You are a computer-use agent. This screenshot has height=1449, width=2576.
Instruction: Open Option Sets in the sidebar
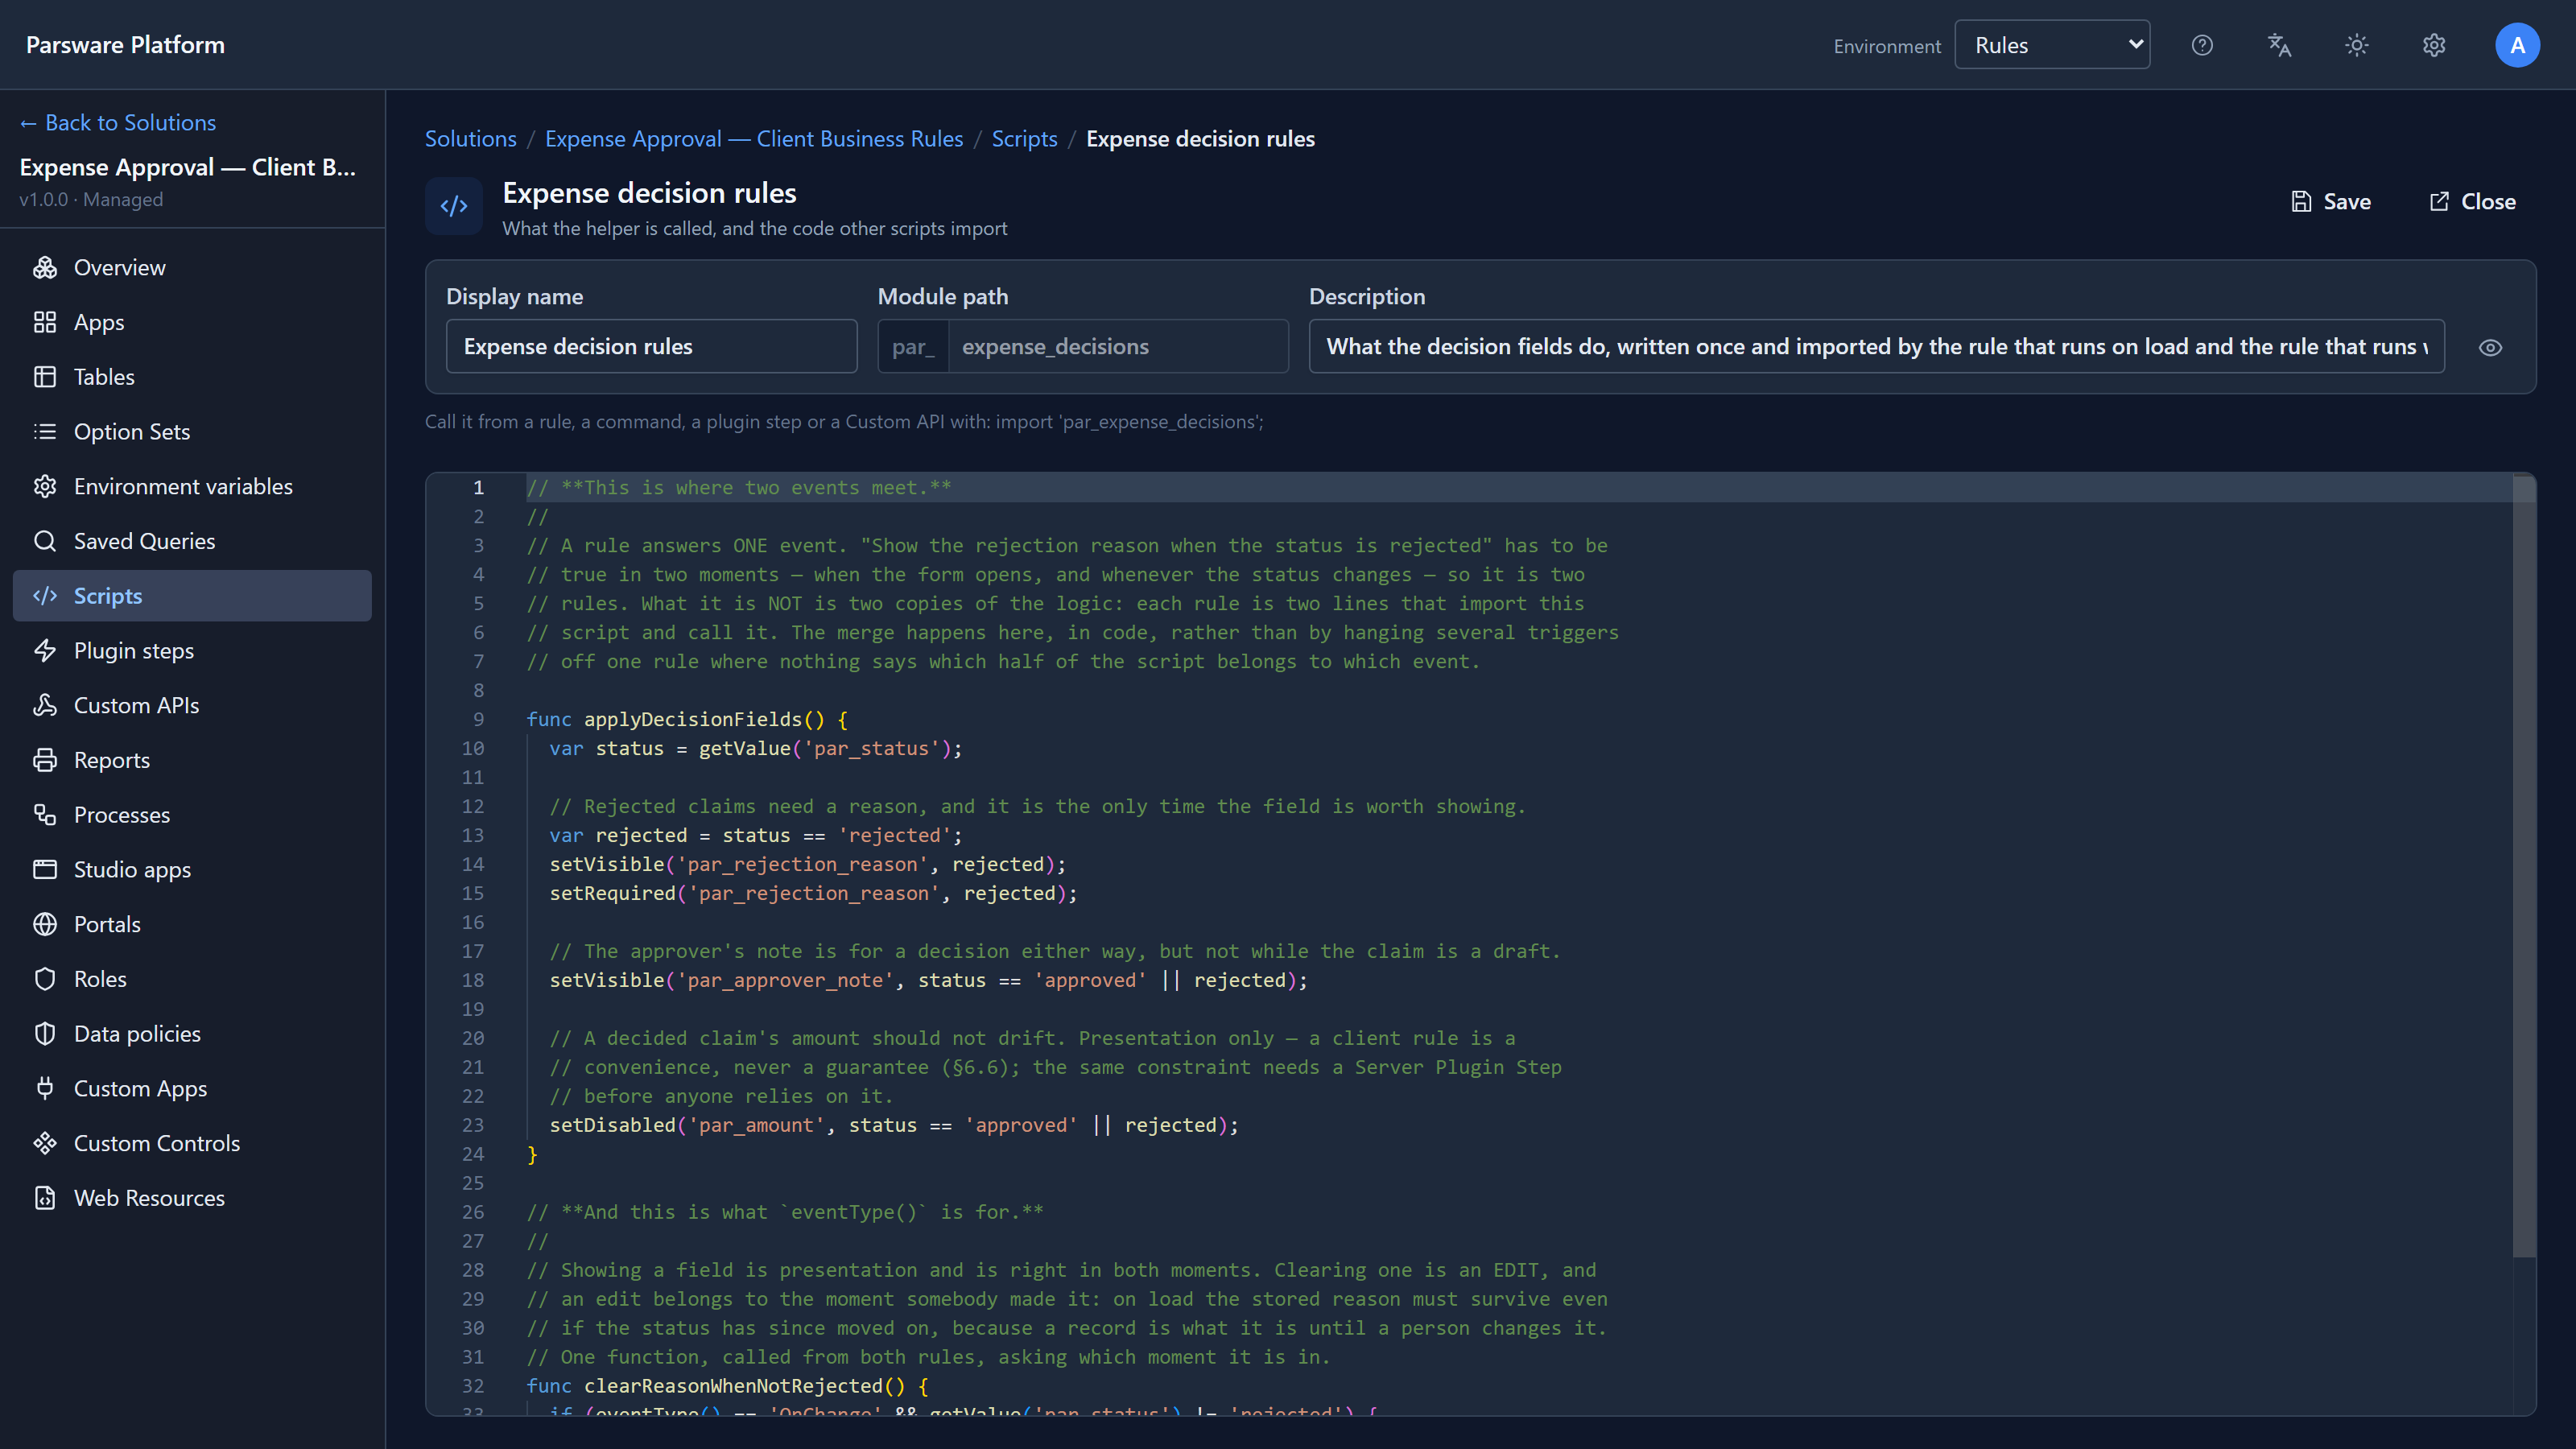192,432
